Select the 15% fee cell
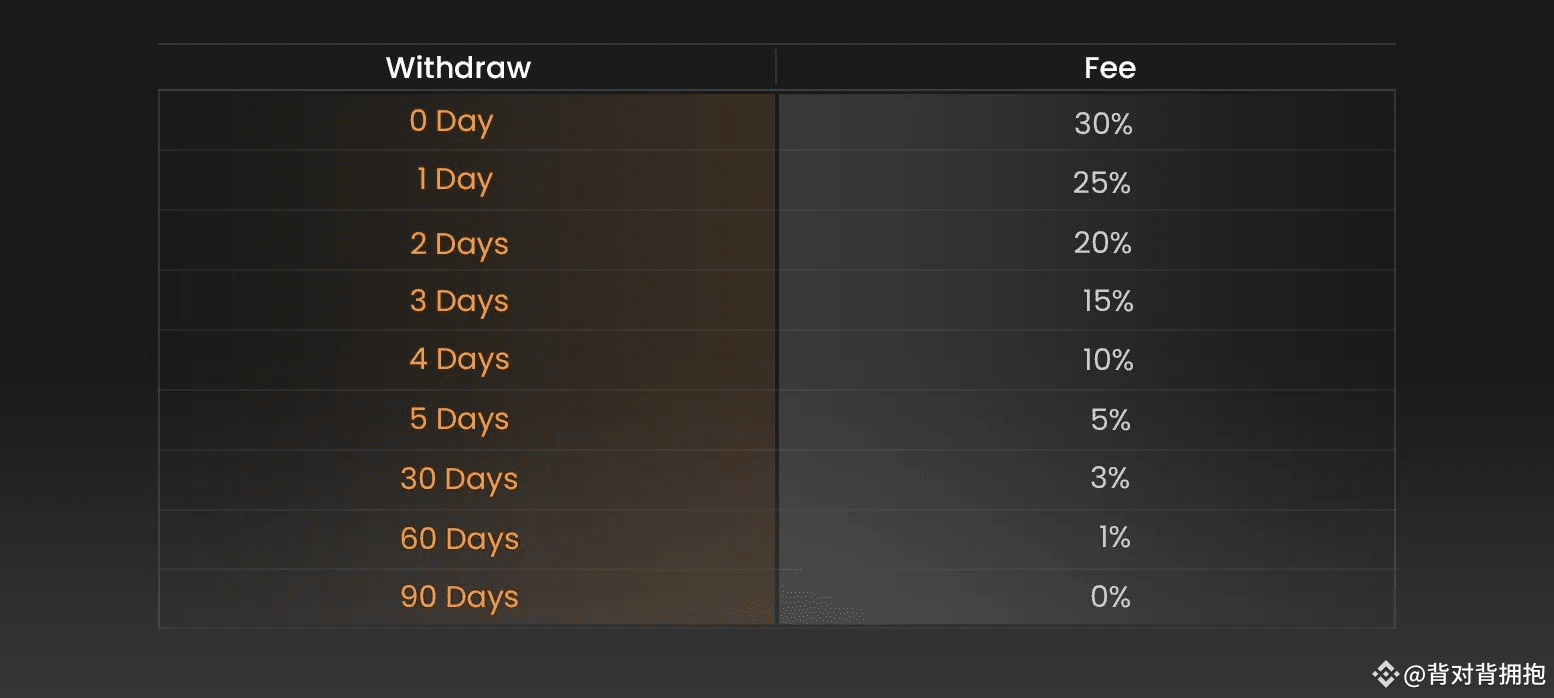 [x=1108, y=301]
